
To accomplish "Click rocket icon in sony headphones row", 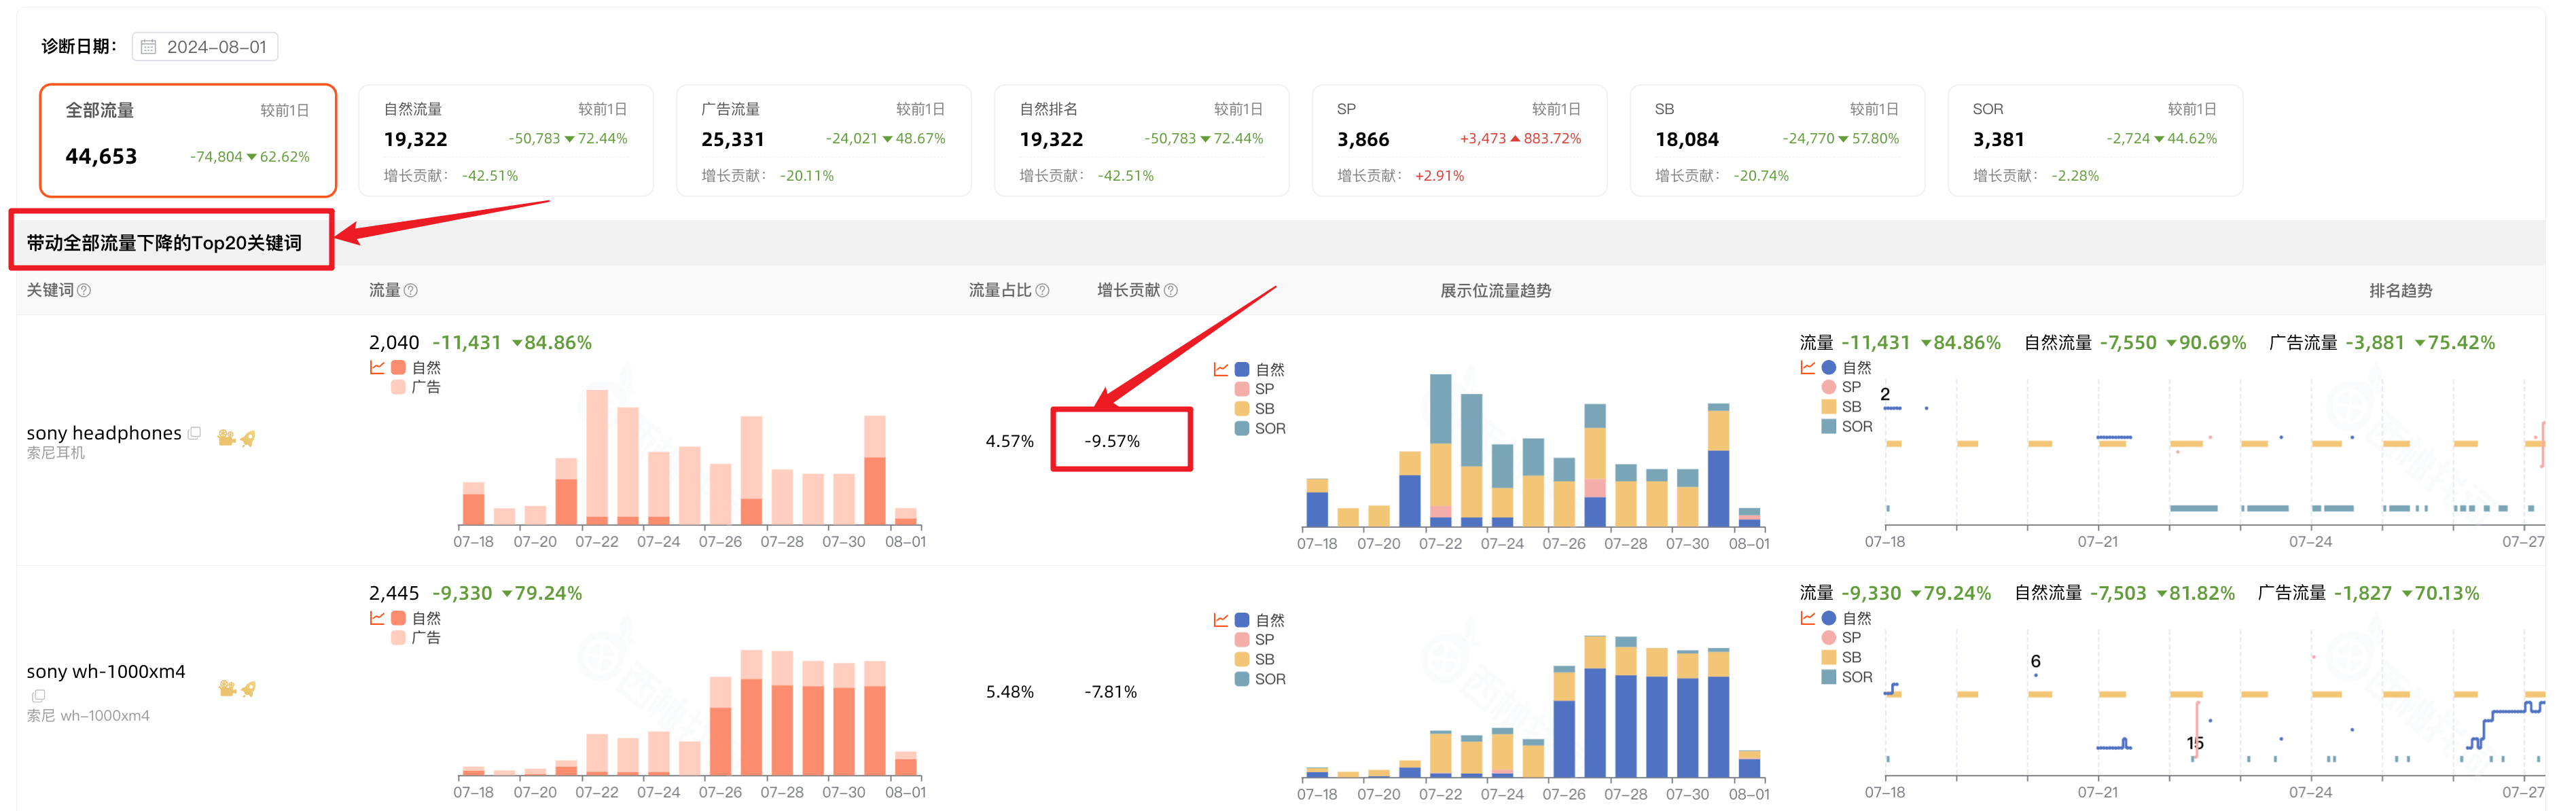I will (x=248, y=437).
